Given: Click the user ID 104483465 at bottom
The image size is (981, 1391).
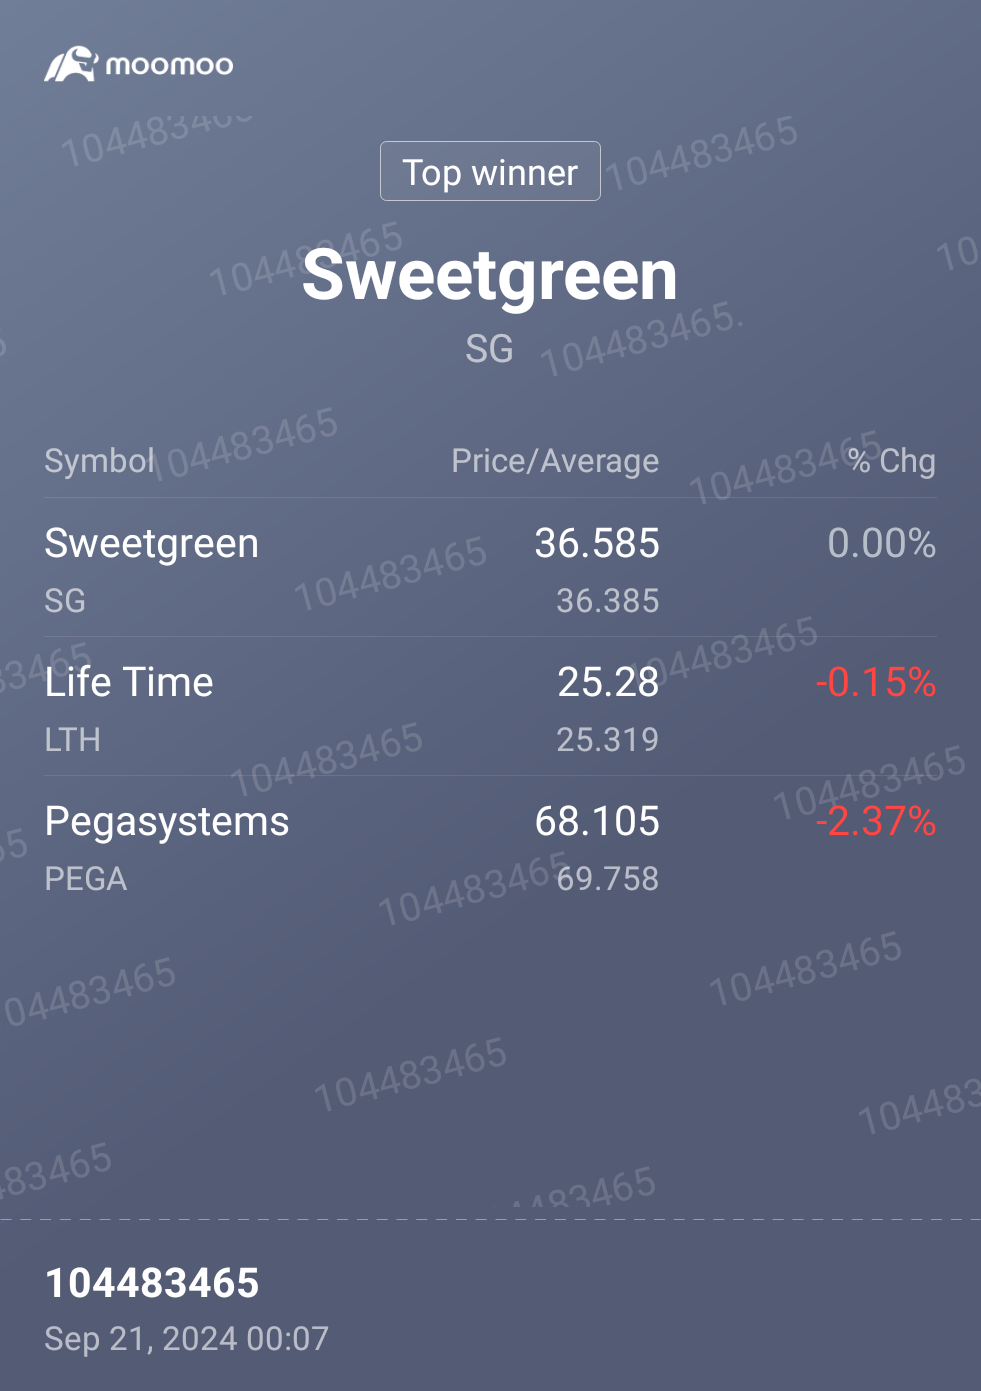Looking at the screenshot, I should pos(152,1283).
